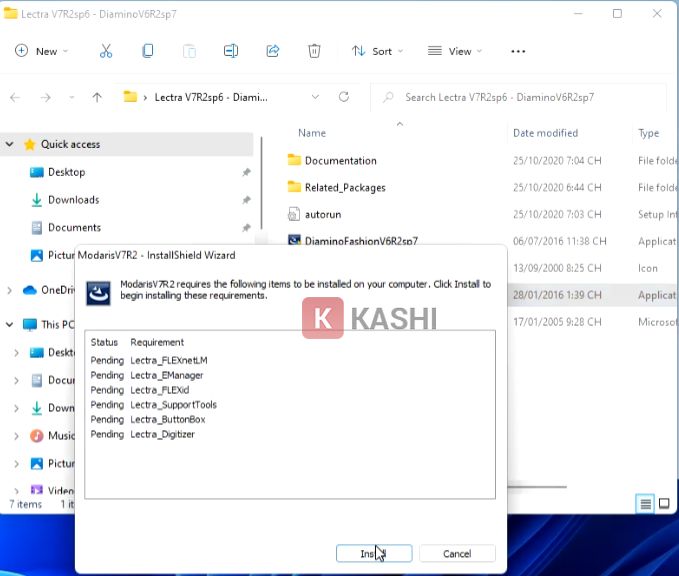Collapse the Quick access tree section
The height and width of the screenshot is (576, 679).
coord(10,144)
